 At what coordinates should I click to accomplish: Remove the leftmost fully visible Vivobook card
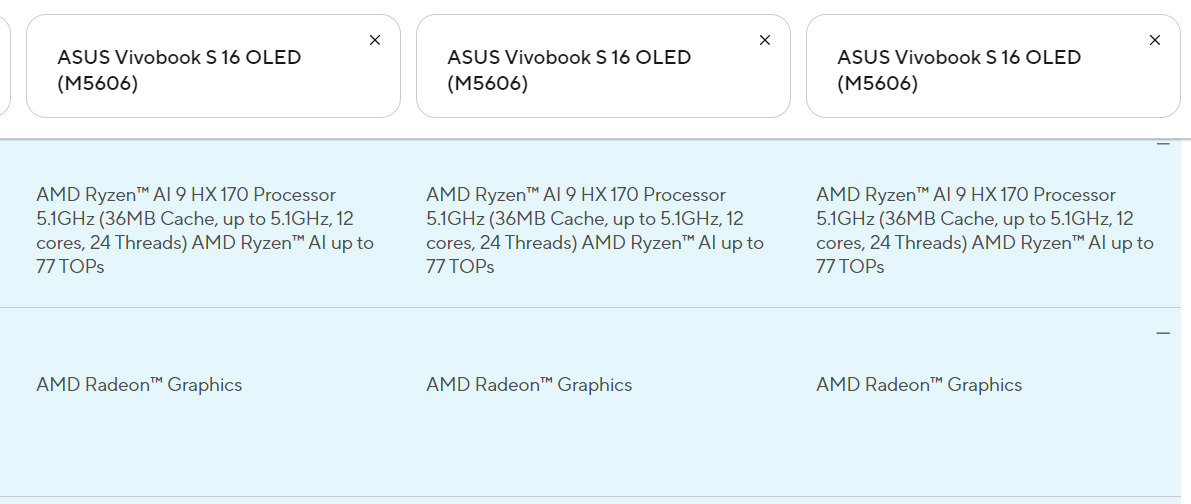click(x=375, y=40)
